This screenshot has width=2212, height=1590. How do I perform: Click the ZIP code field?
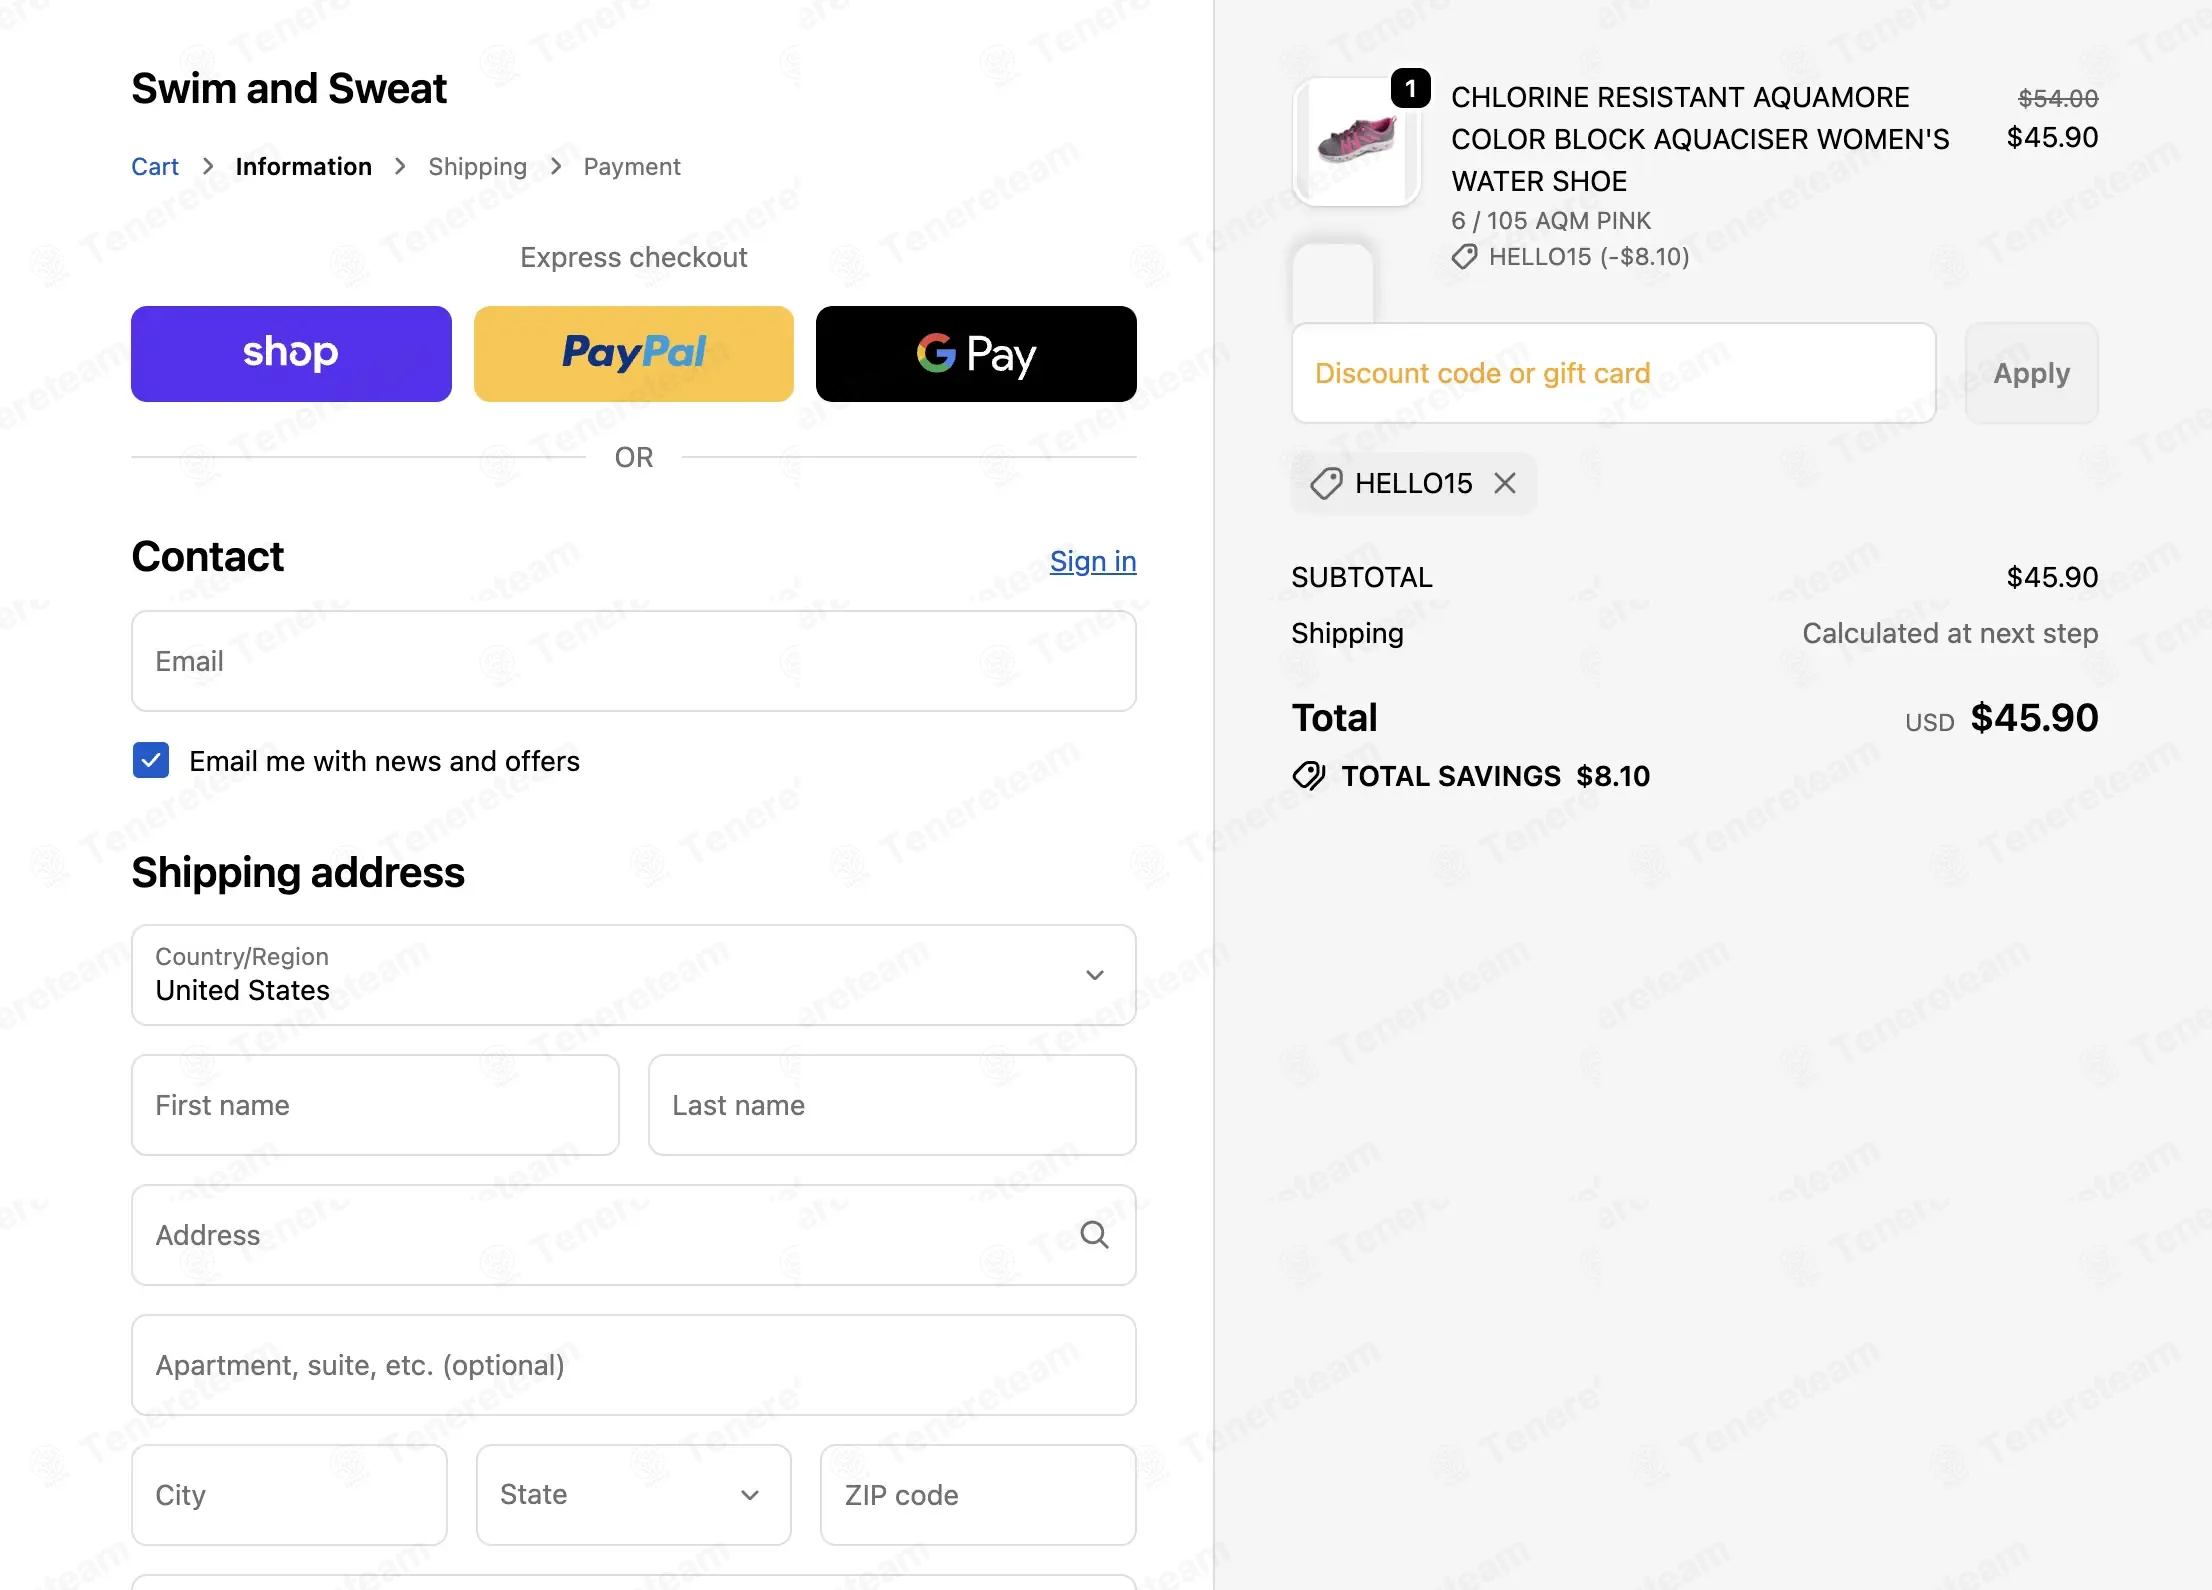point(977,1495)
